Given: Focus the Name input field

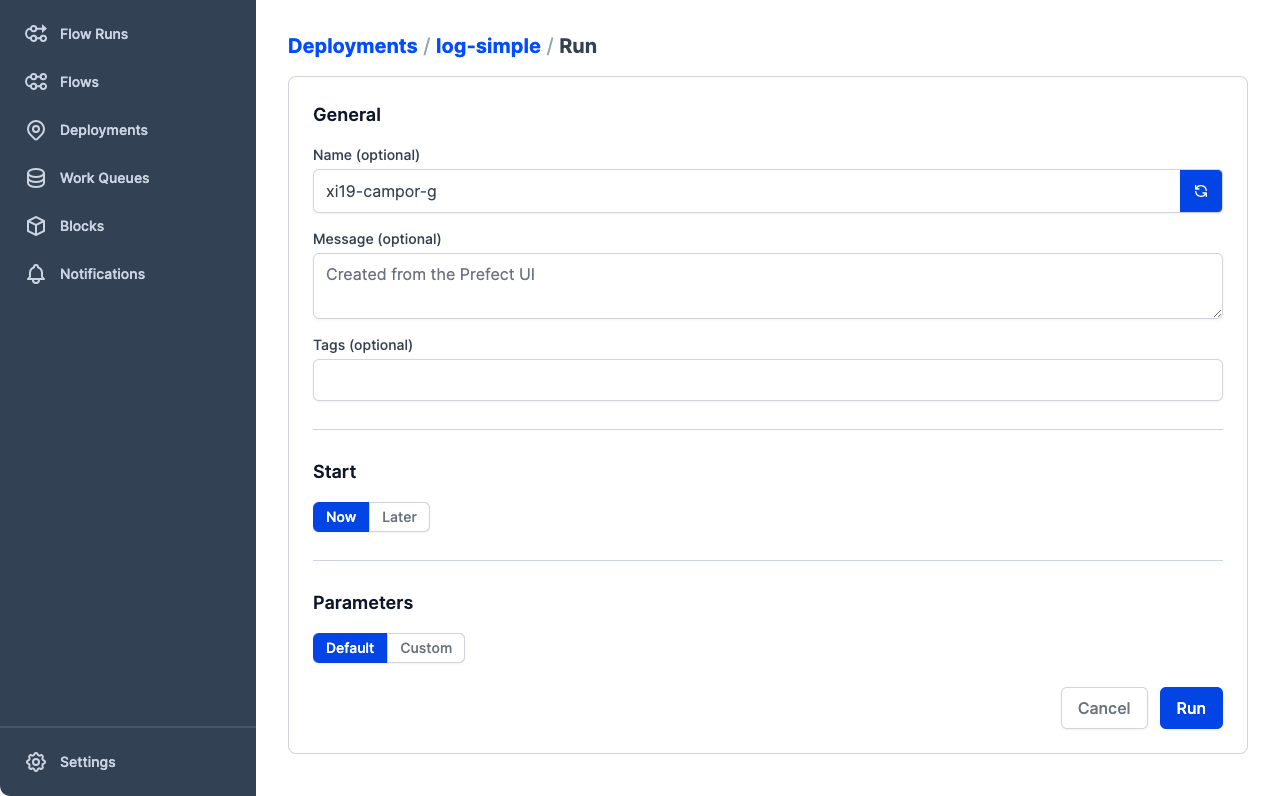Looking at the screenshot, I should pyautogui.click(x=747, y=191).
